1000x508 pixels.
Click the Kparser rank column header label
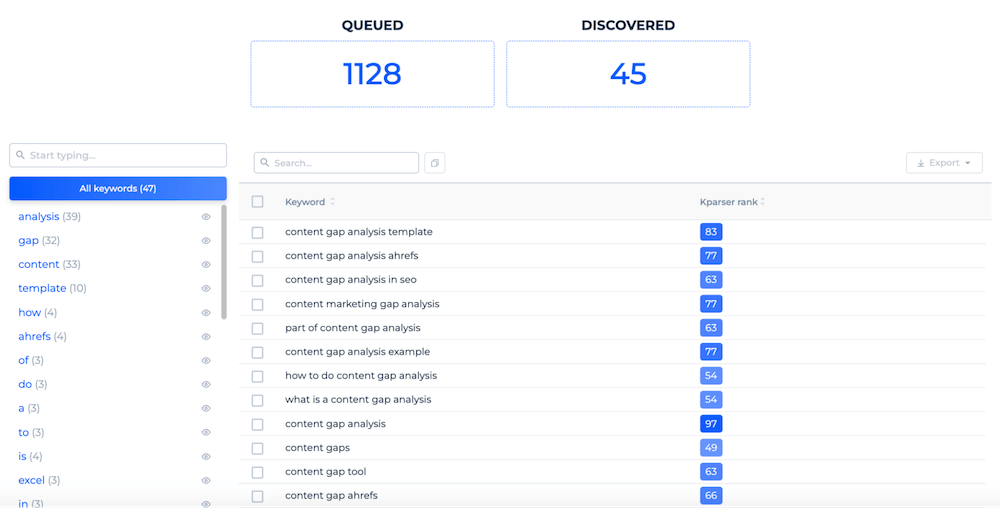[x=729, y=202]
